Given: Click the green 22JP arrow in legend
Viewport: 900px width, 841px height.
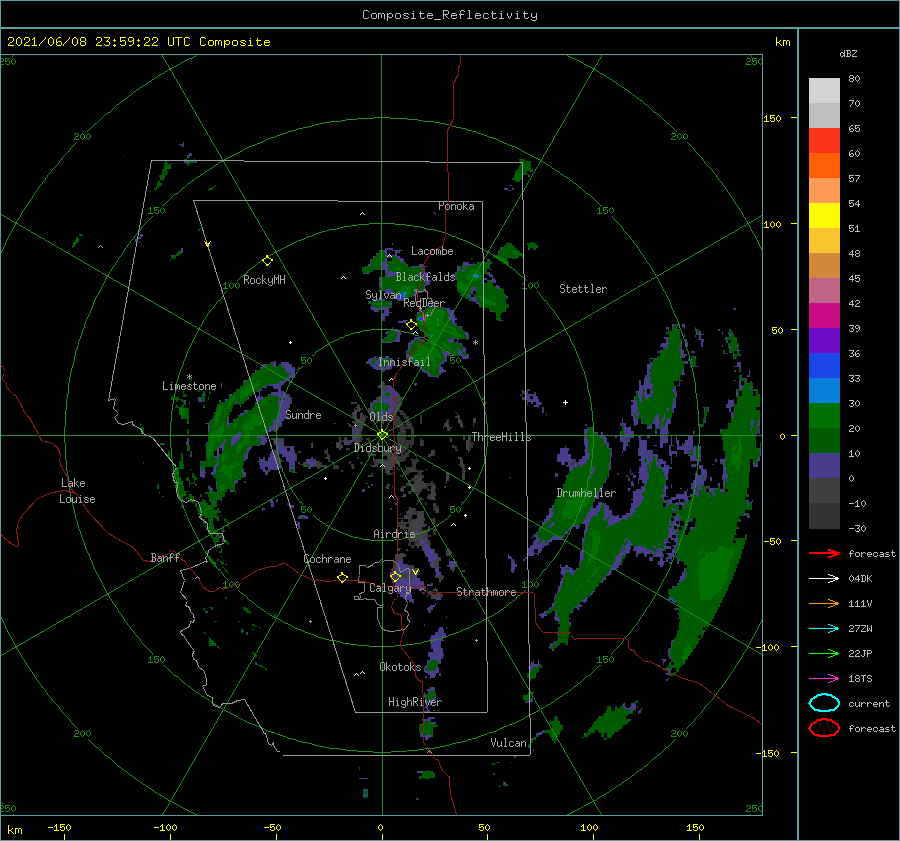Looking at the screenshot, I should (x=824, y=653).
